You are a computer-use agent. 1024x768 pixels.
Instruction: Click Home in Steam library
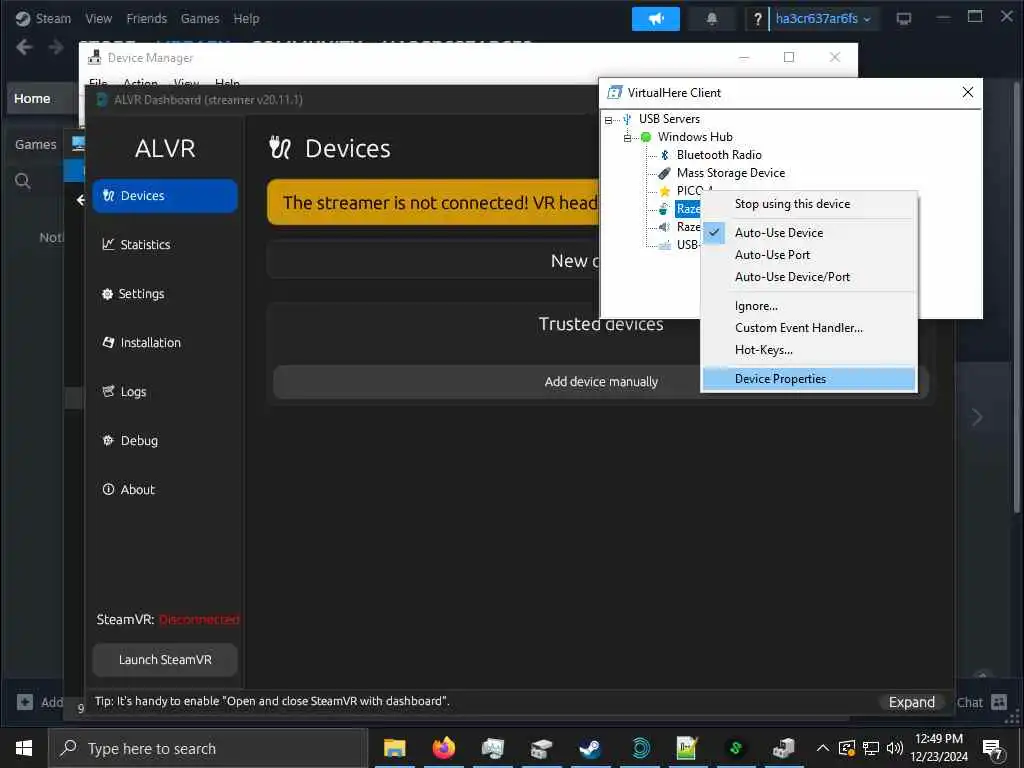coord(32,99)
